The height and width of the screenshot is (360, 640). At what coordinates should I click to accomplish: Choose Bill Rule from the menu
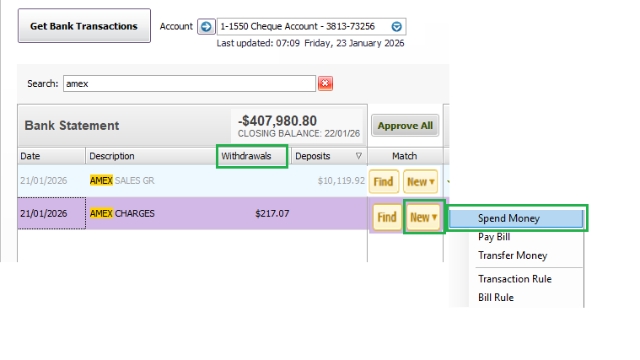pyautogui.click(x=496, y=298)
